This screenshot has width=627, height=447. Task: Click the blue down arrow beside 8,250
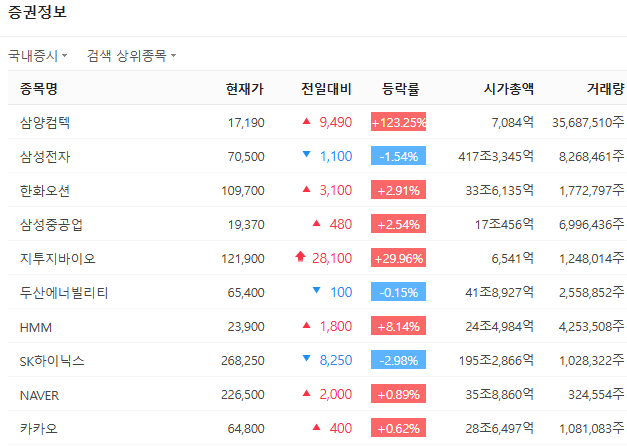307,358
